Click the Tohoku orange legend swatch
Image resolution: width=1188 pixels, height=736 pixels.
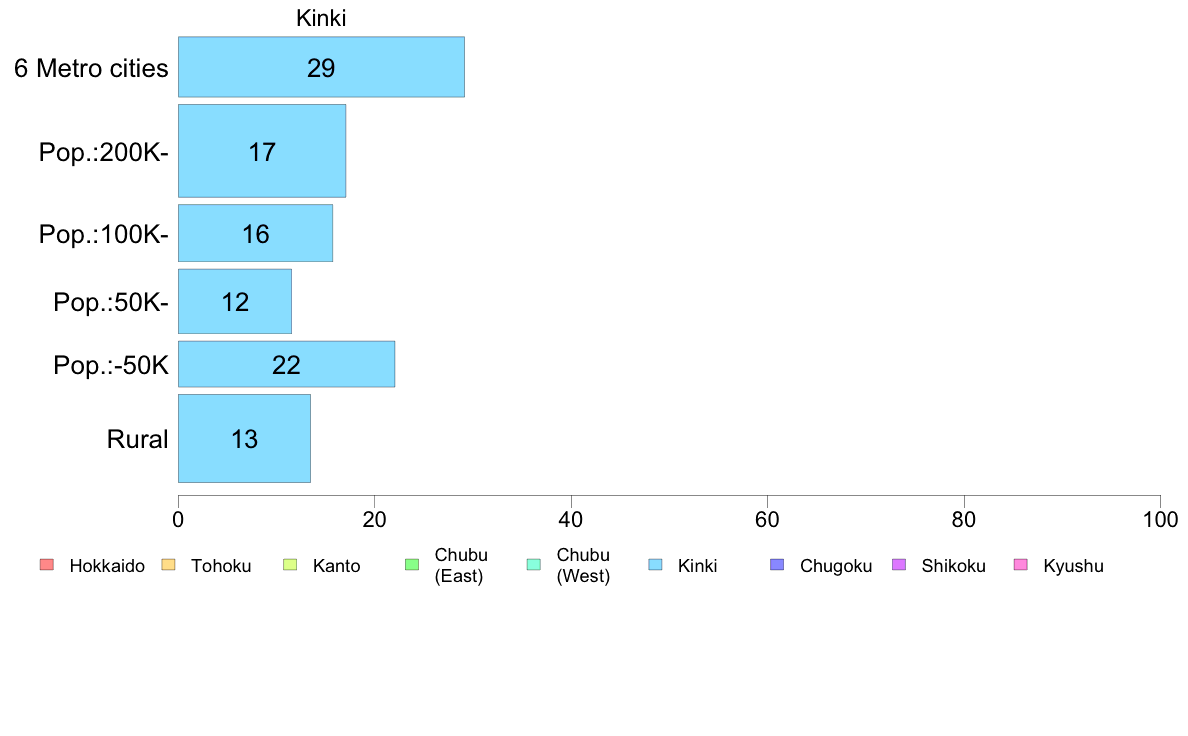(x=168, y=565)
